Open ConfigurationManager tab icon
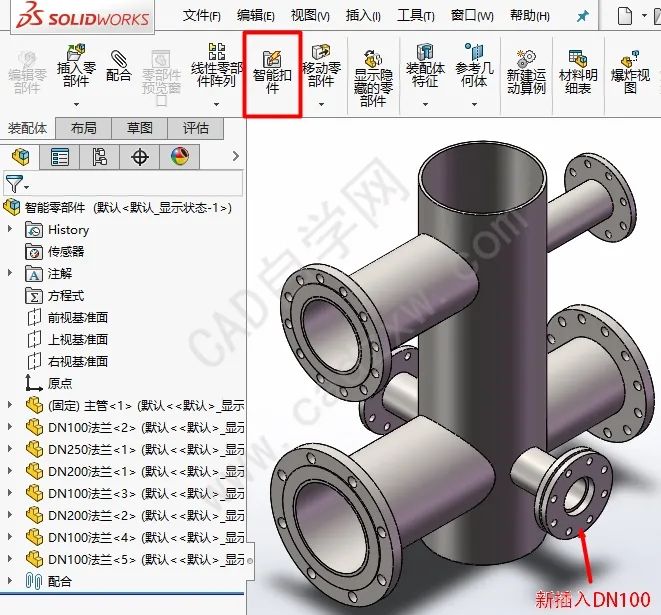 (x=99, y=157)
